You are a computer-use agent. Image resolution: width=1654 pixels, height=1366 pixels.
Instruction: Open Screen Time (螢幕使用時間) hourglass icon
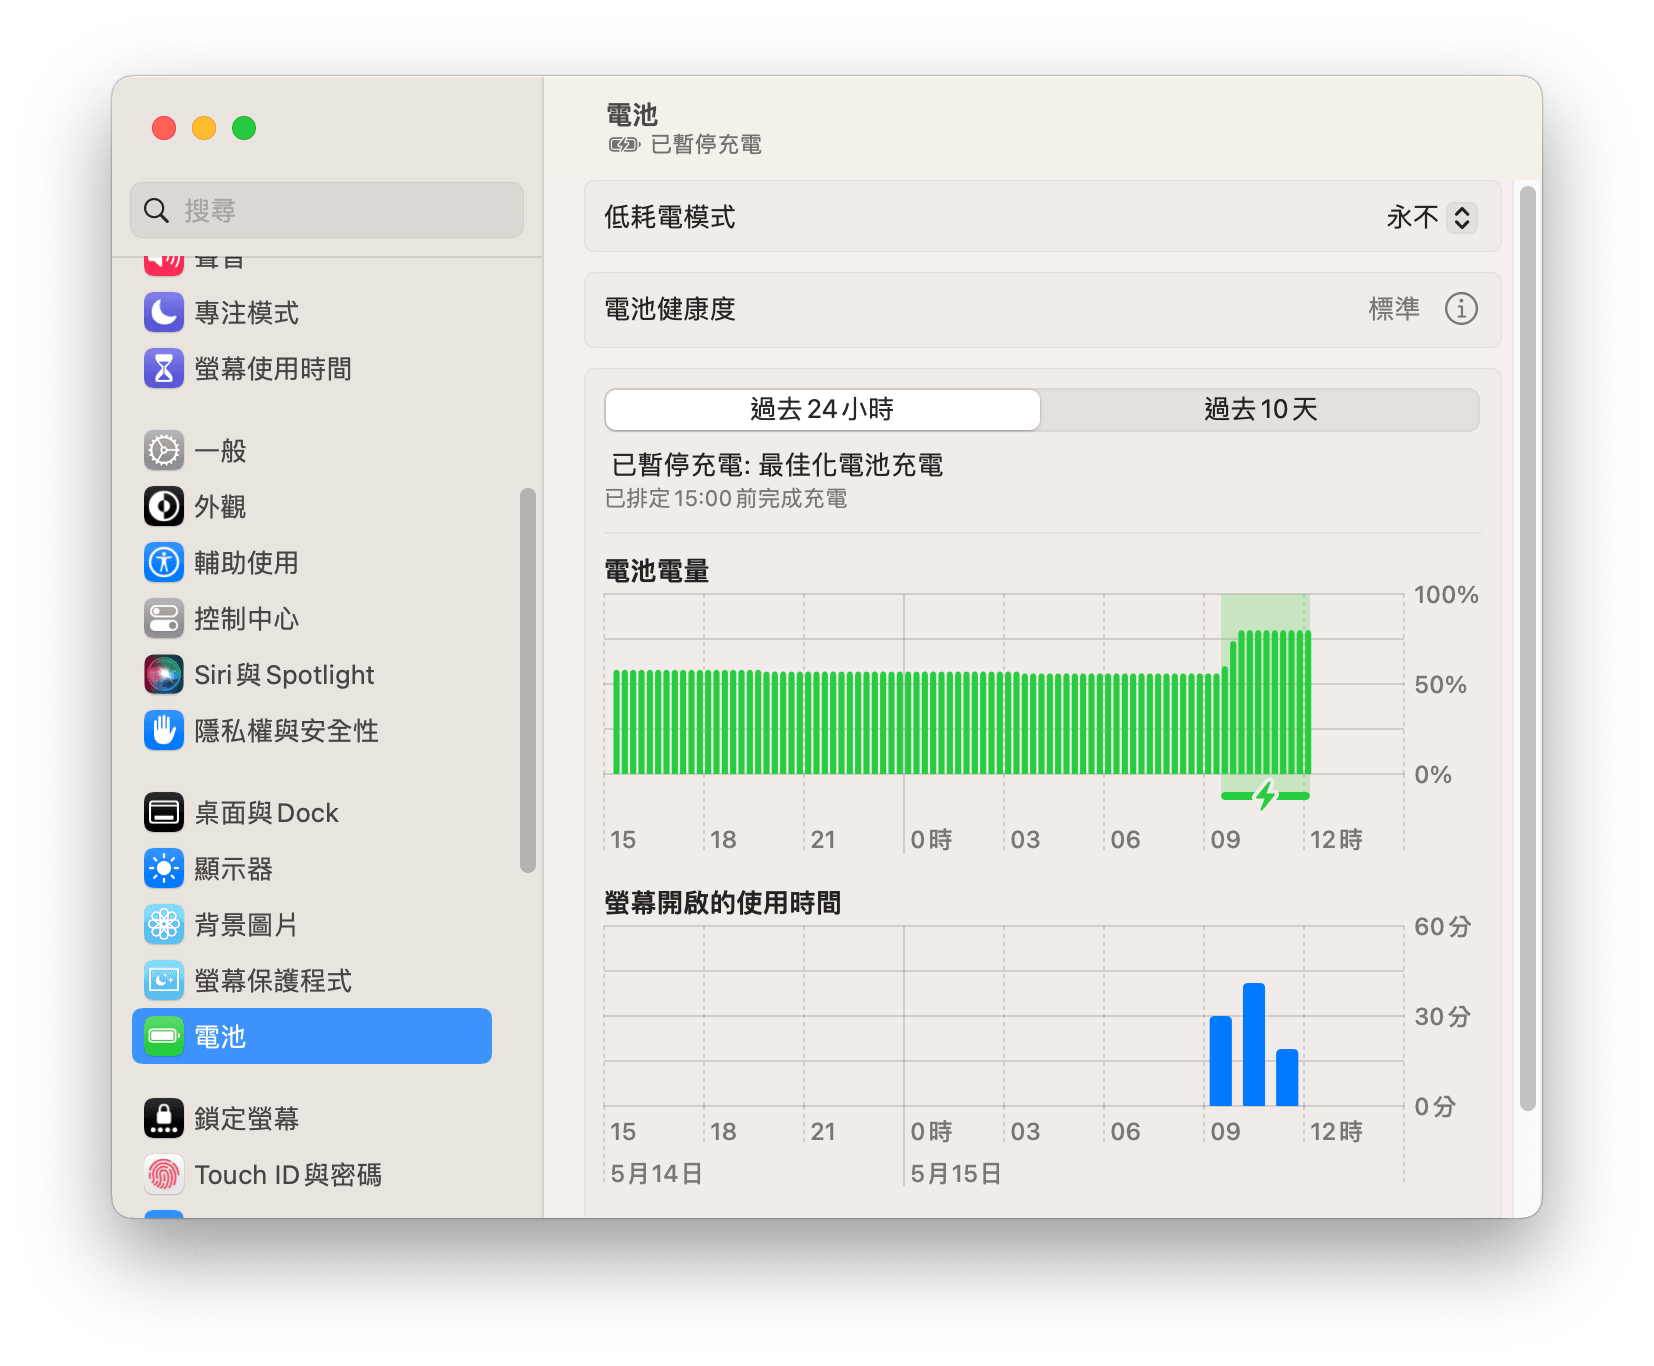click(x=164, y=368)
